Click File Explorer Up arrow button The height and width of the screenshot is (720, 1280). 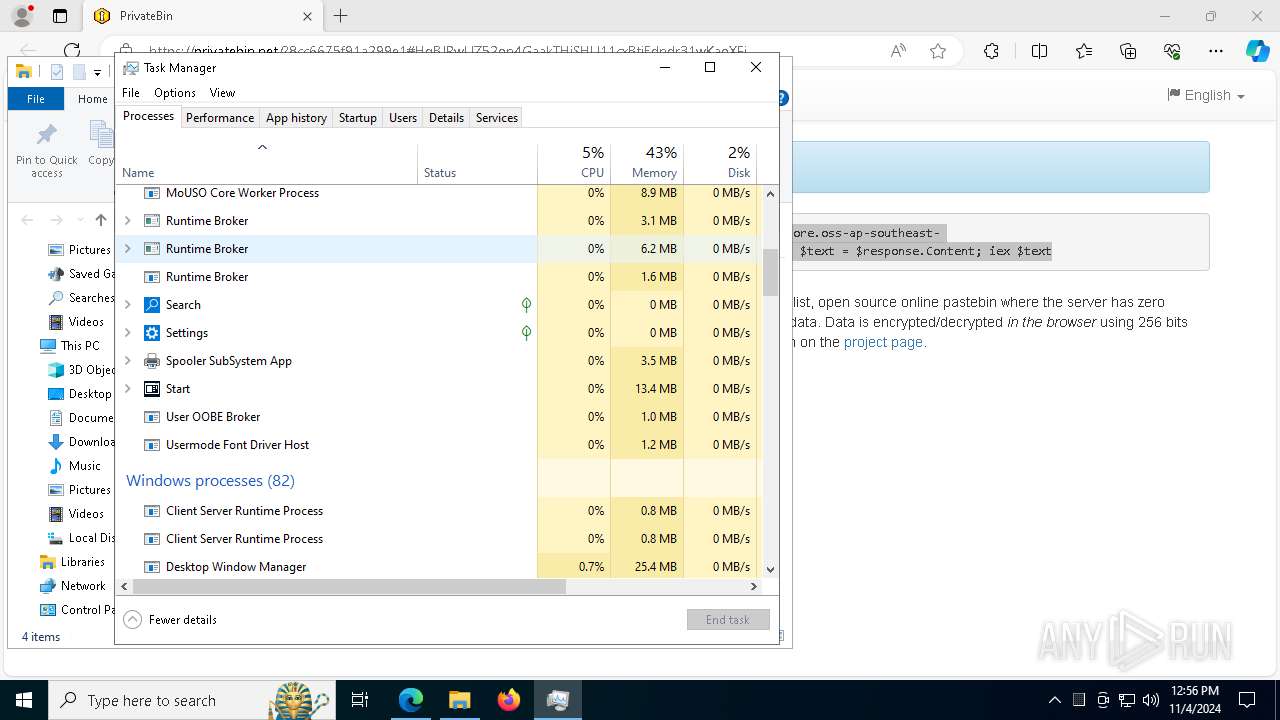(x=100, y=220)
